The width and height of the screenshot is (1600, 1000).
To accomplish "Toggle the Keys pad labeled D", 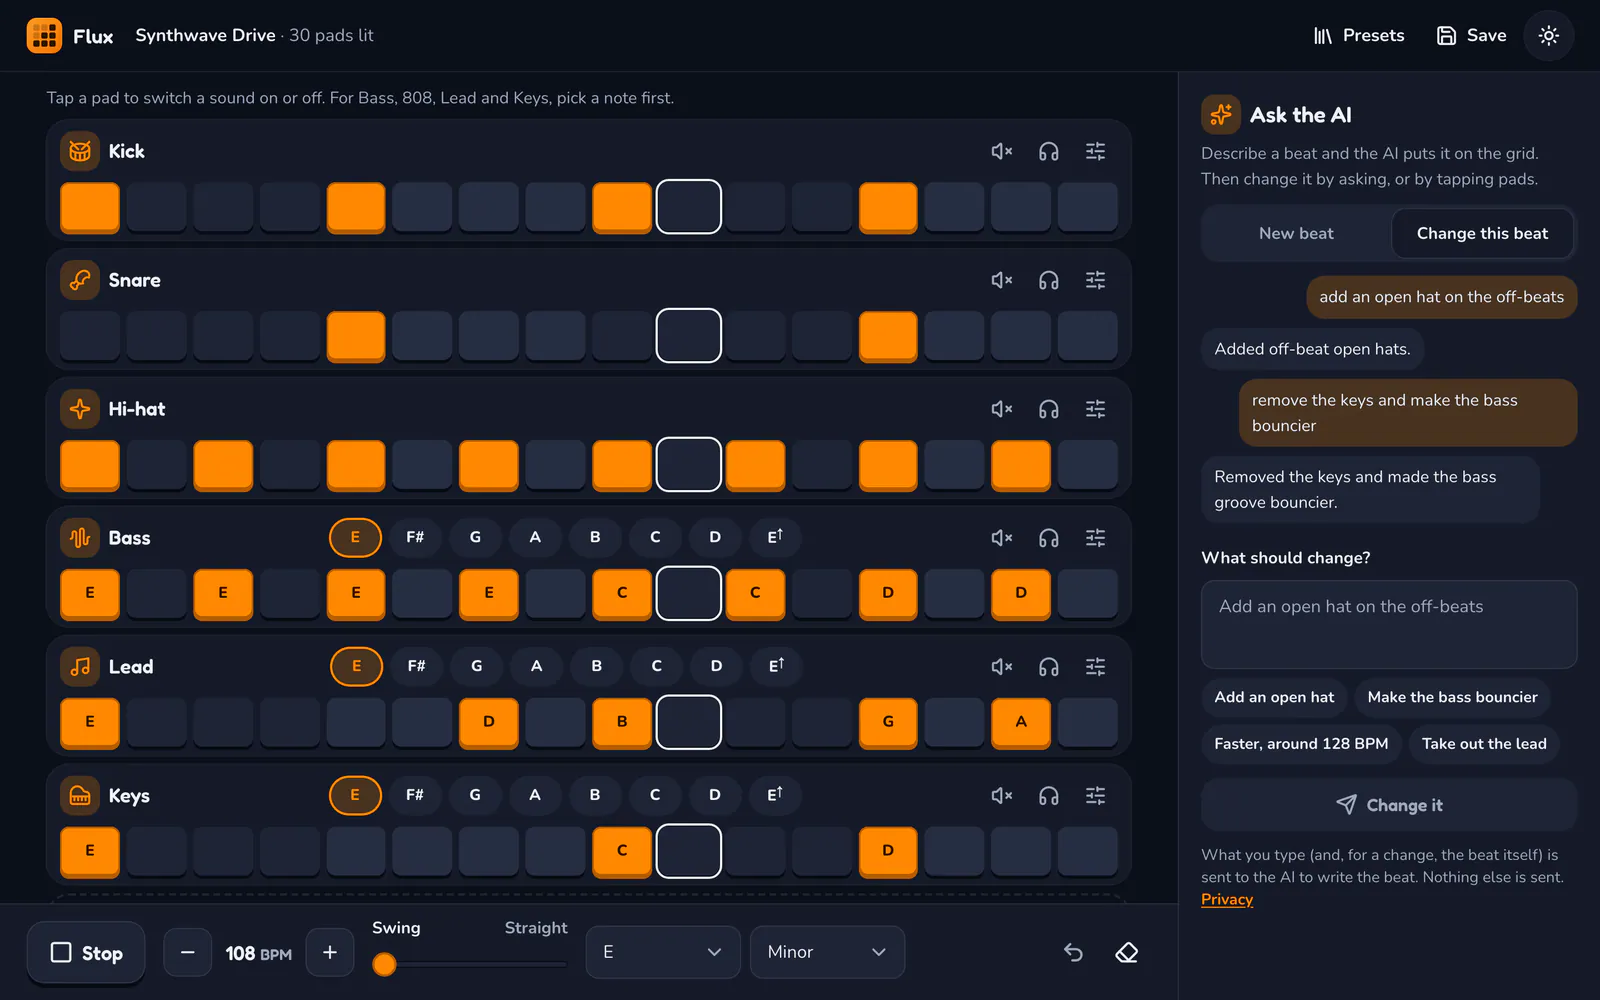I will (x=888, y=851).
